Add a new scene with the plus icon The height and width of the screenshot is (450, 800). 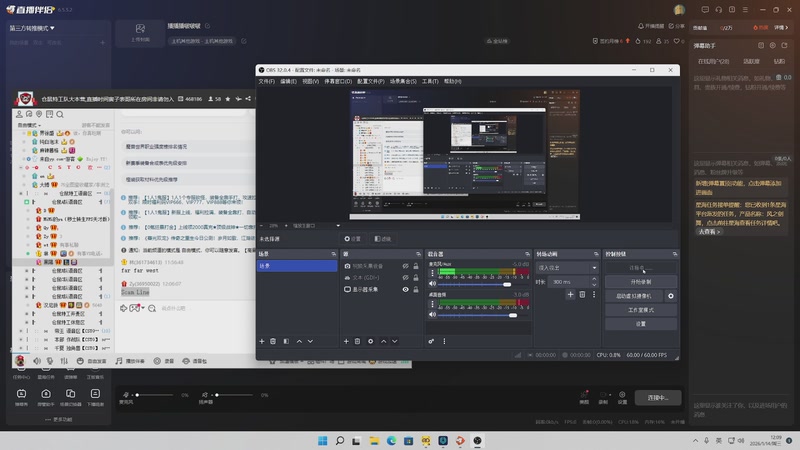[x=261, y=341]
